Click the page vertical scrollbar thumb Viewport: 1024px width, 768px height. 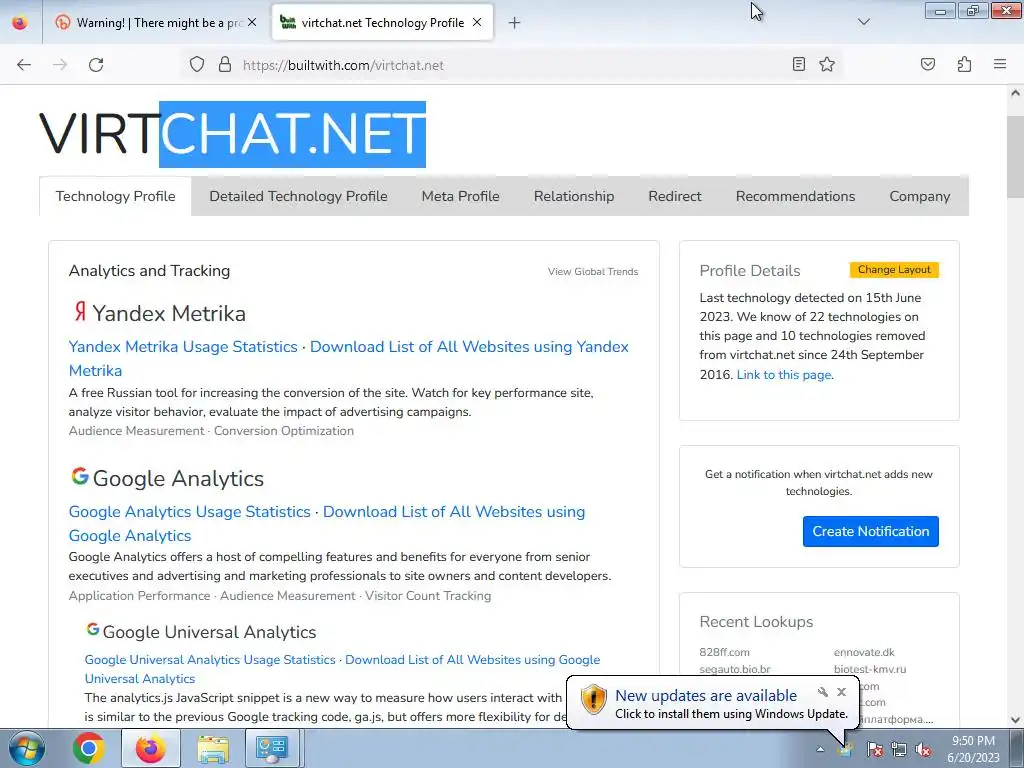[x=1015, y=157]
